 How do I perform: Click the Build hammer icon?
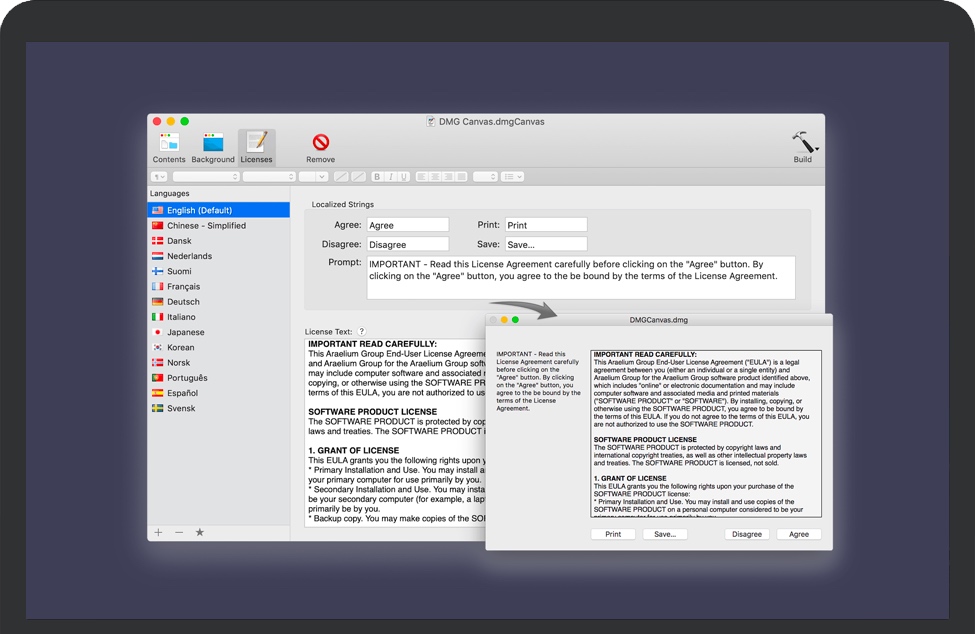(803, 145)
